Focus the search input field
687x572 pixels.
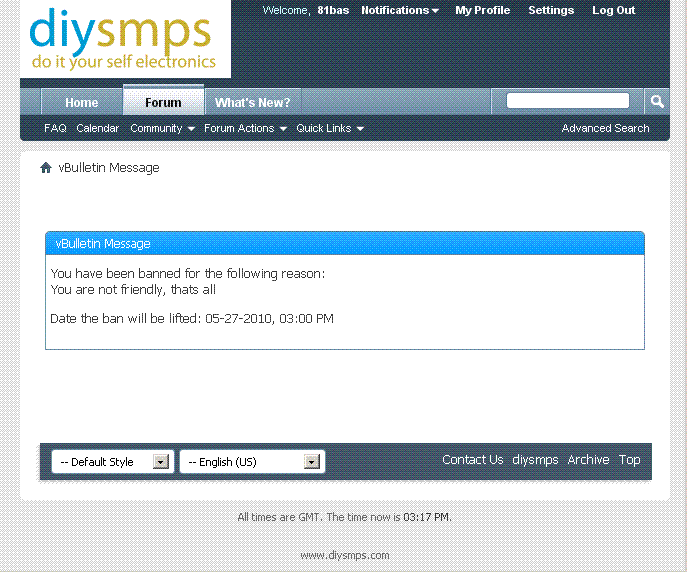[x=568, y=100]
